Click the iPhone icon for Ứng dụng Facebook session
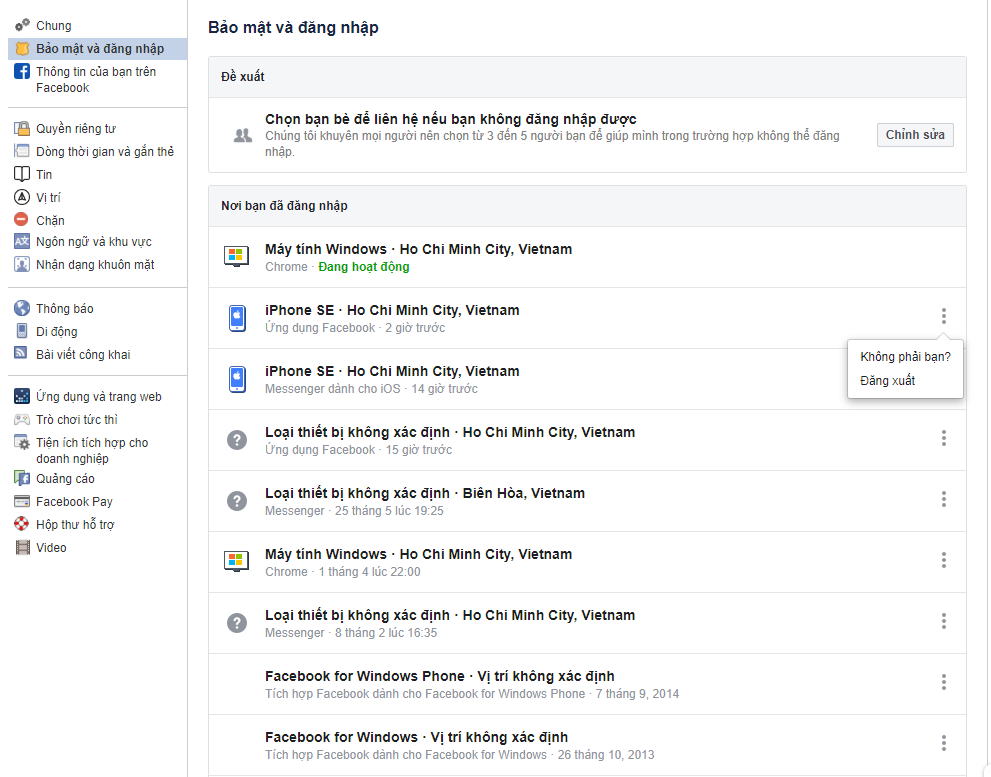The width and height of the screenshot is (991, 777). 237,318
